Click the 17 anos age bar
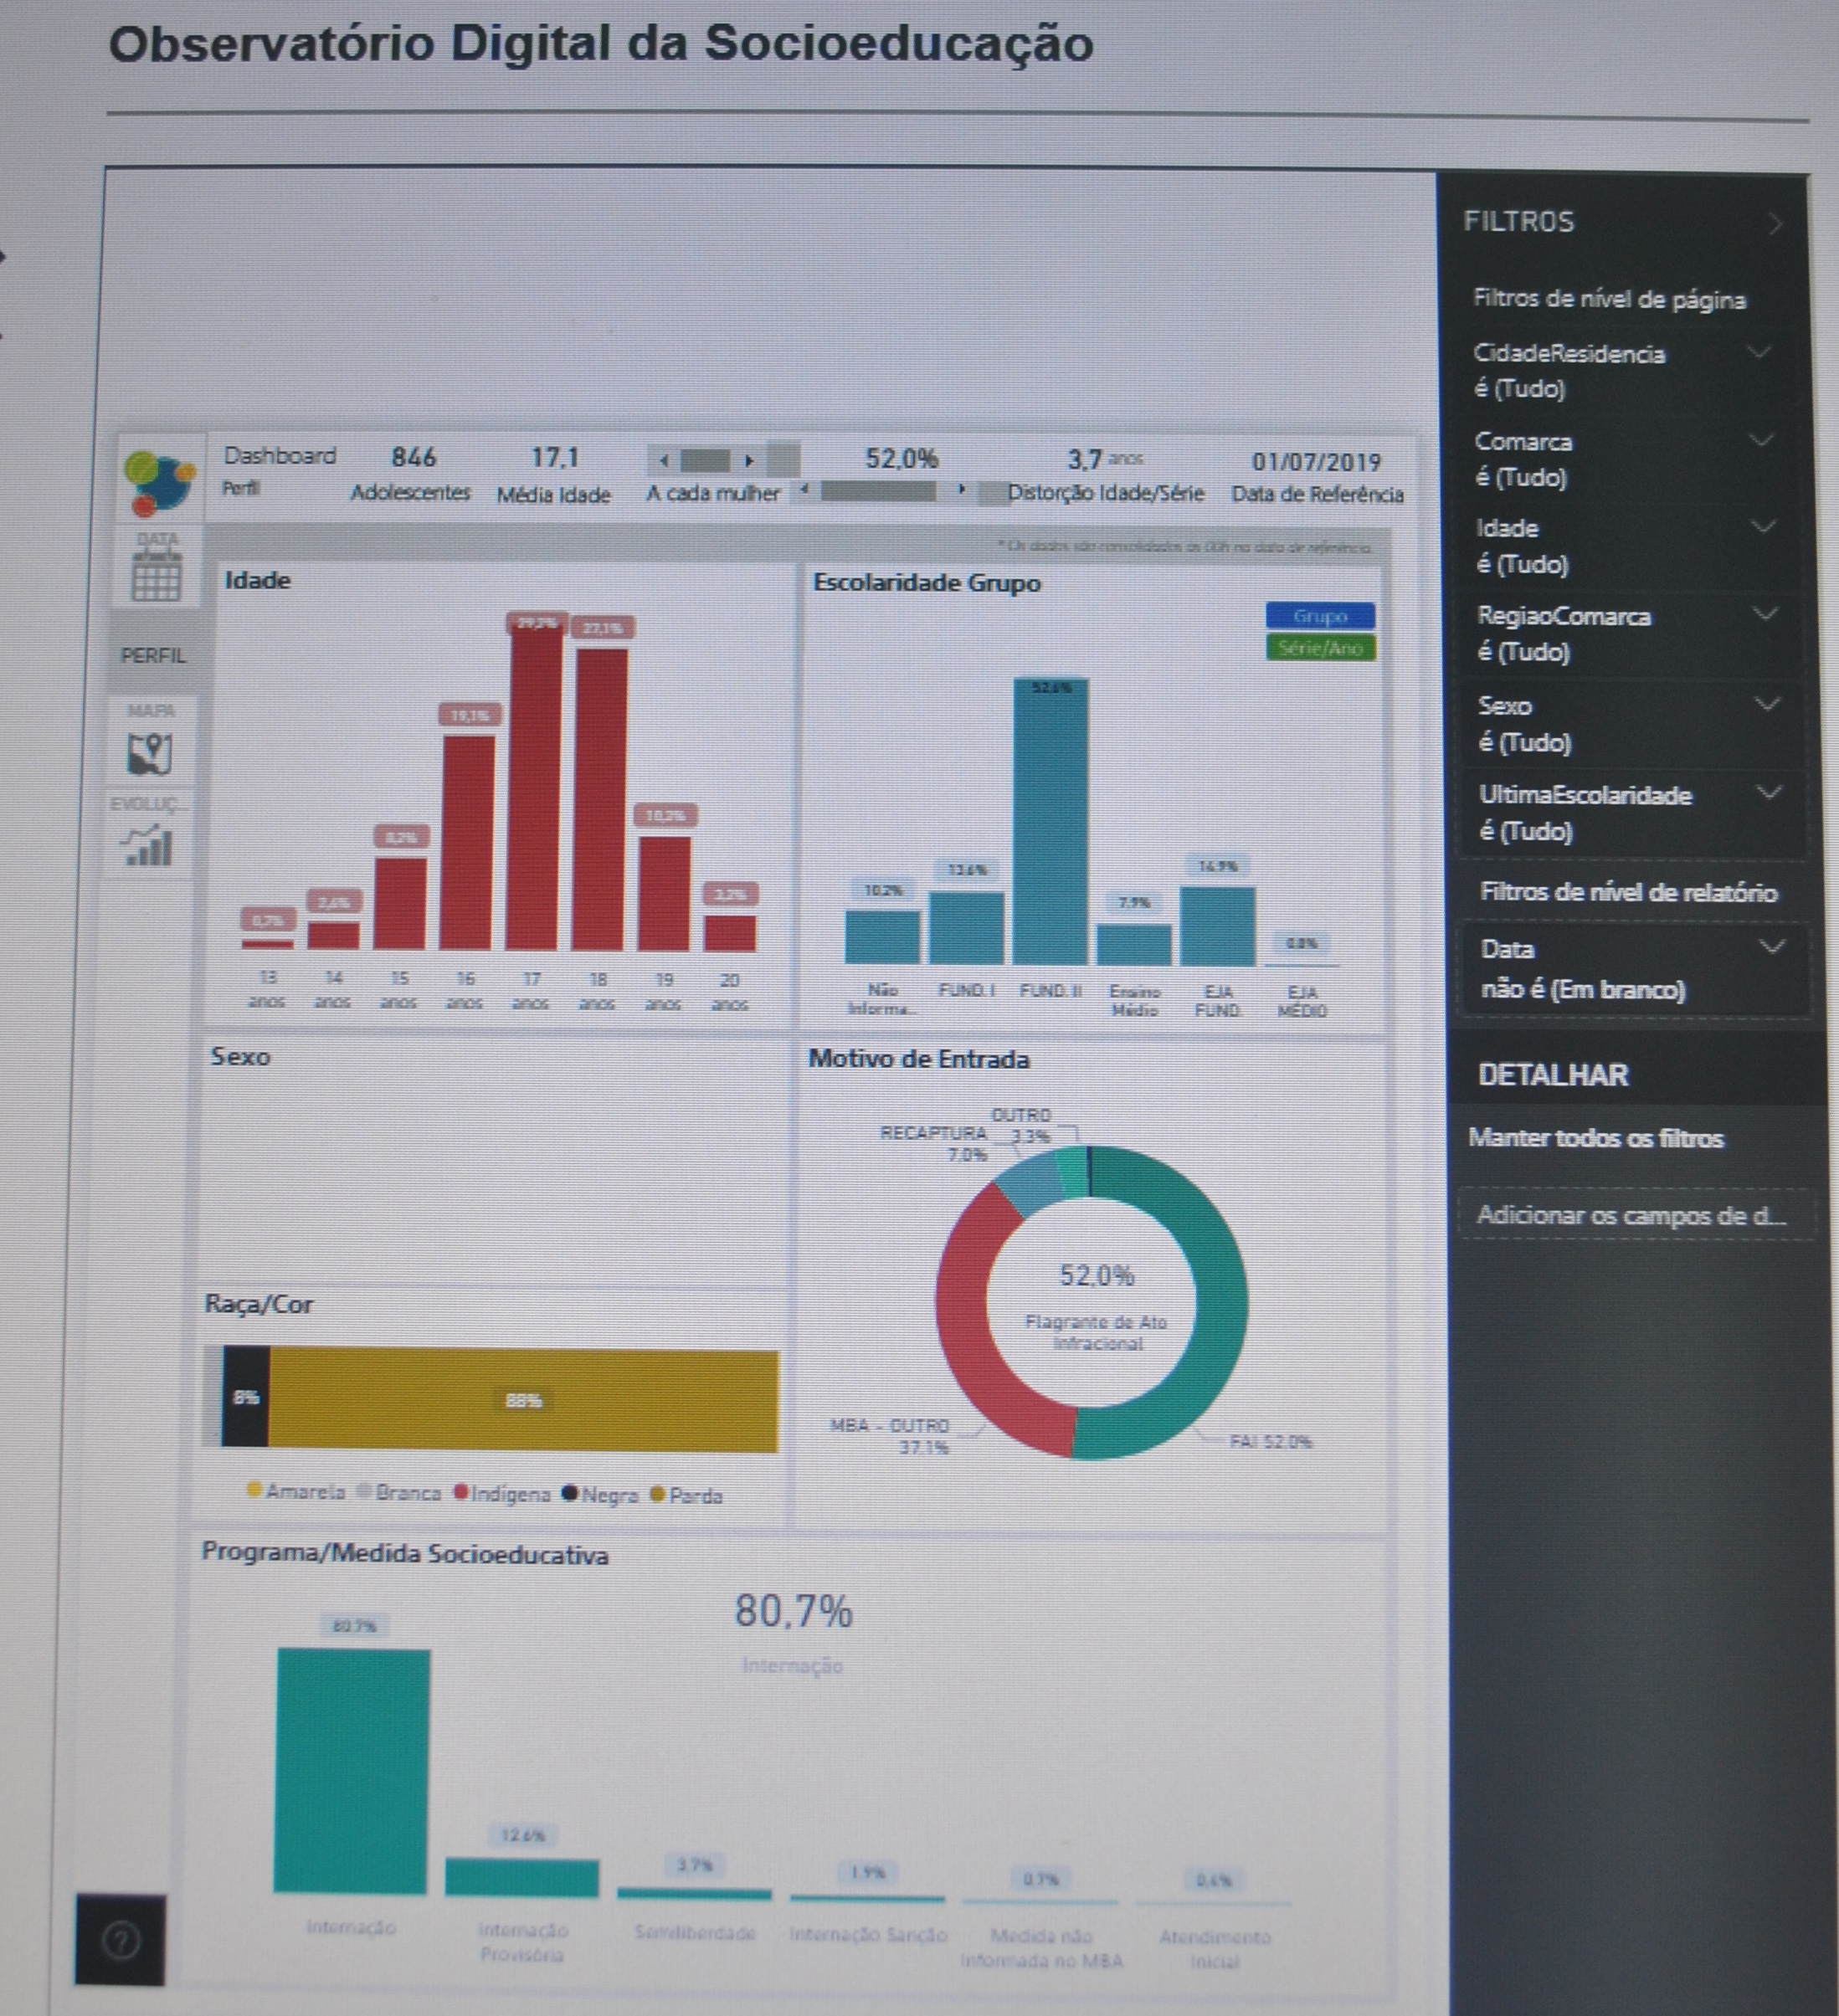The width and height of the screenshot is (1839, 2016). click(536, 790)
